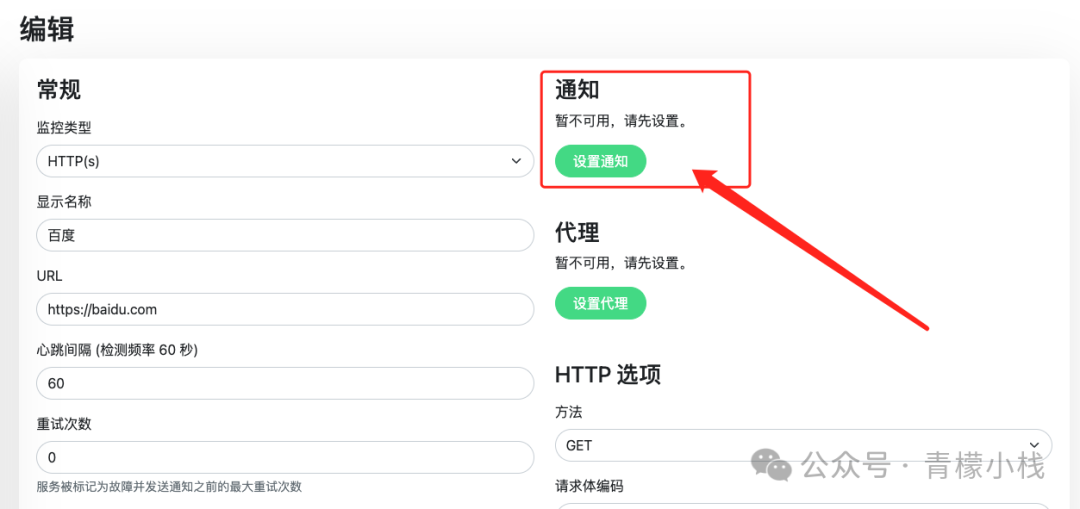Focus the URL field with https://baidu.com
Viewport: 1080px width, 509px height.
285,310
